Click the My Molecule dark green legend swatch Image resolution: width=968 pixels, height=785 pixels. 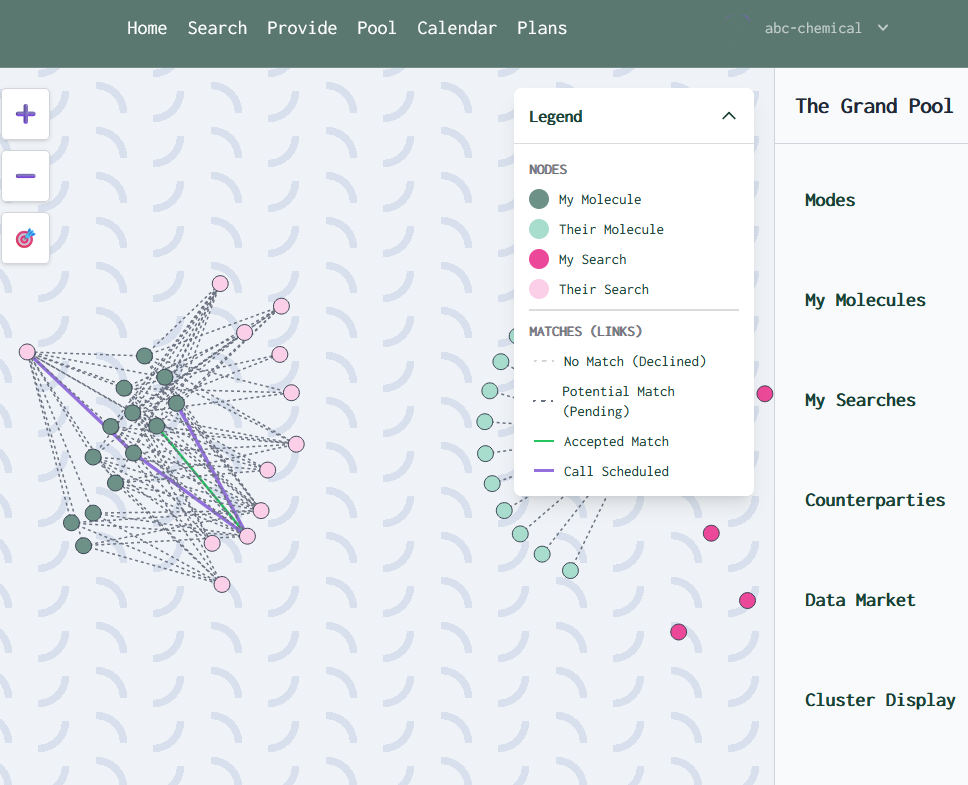pyautogui.click(x=539, y=199)
